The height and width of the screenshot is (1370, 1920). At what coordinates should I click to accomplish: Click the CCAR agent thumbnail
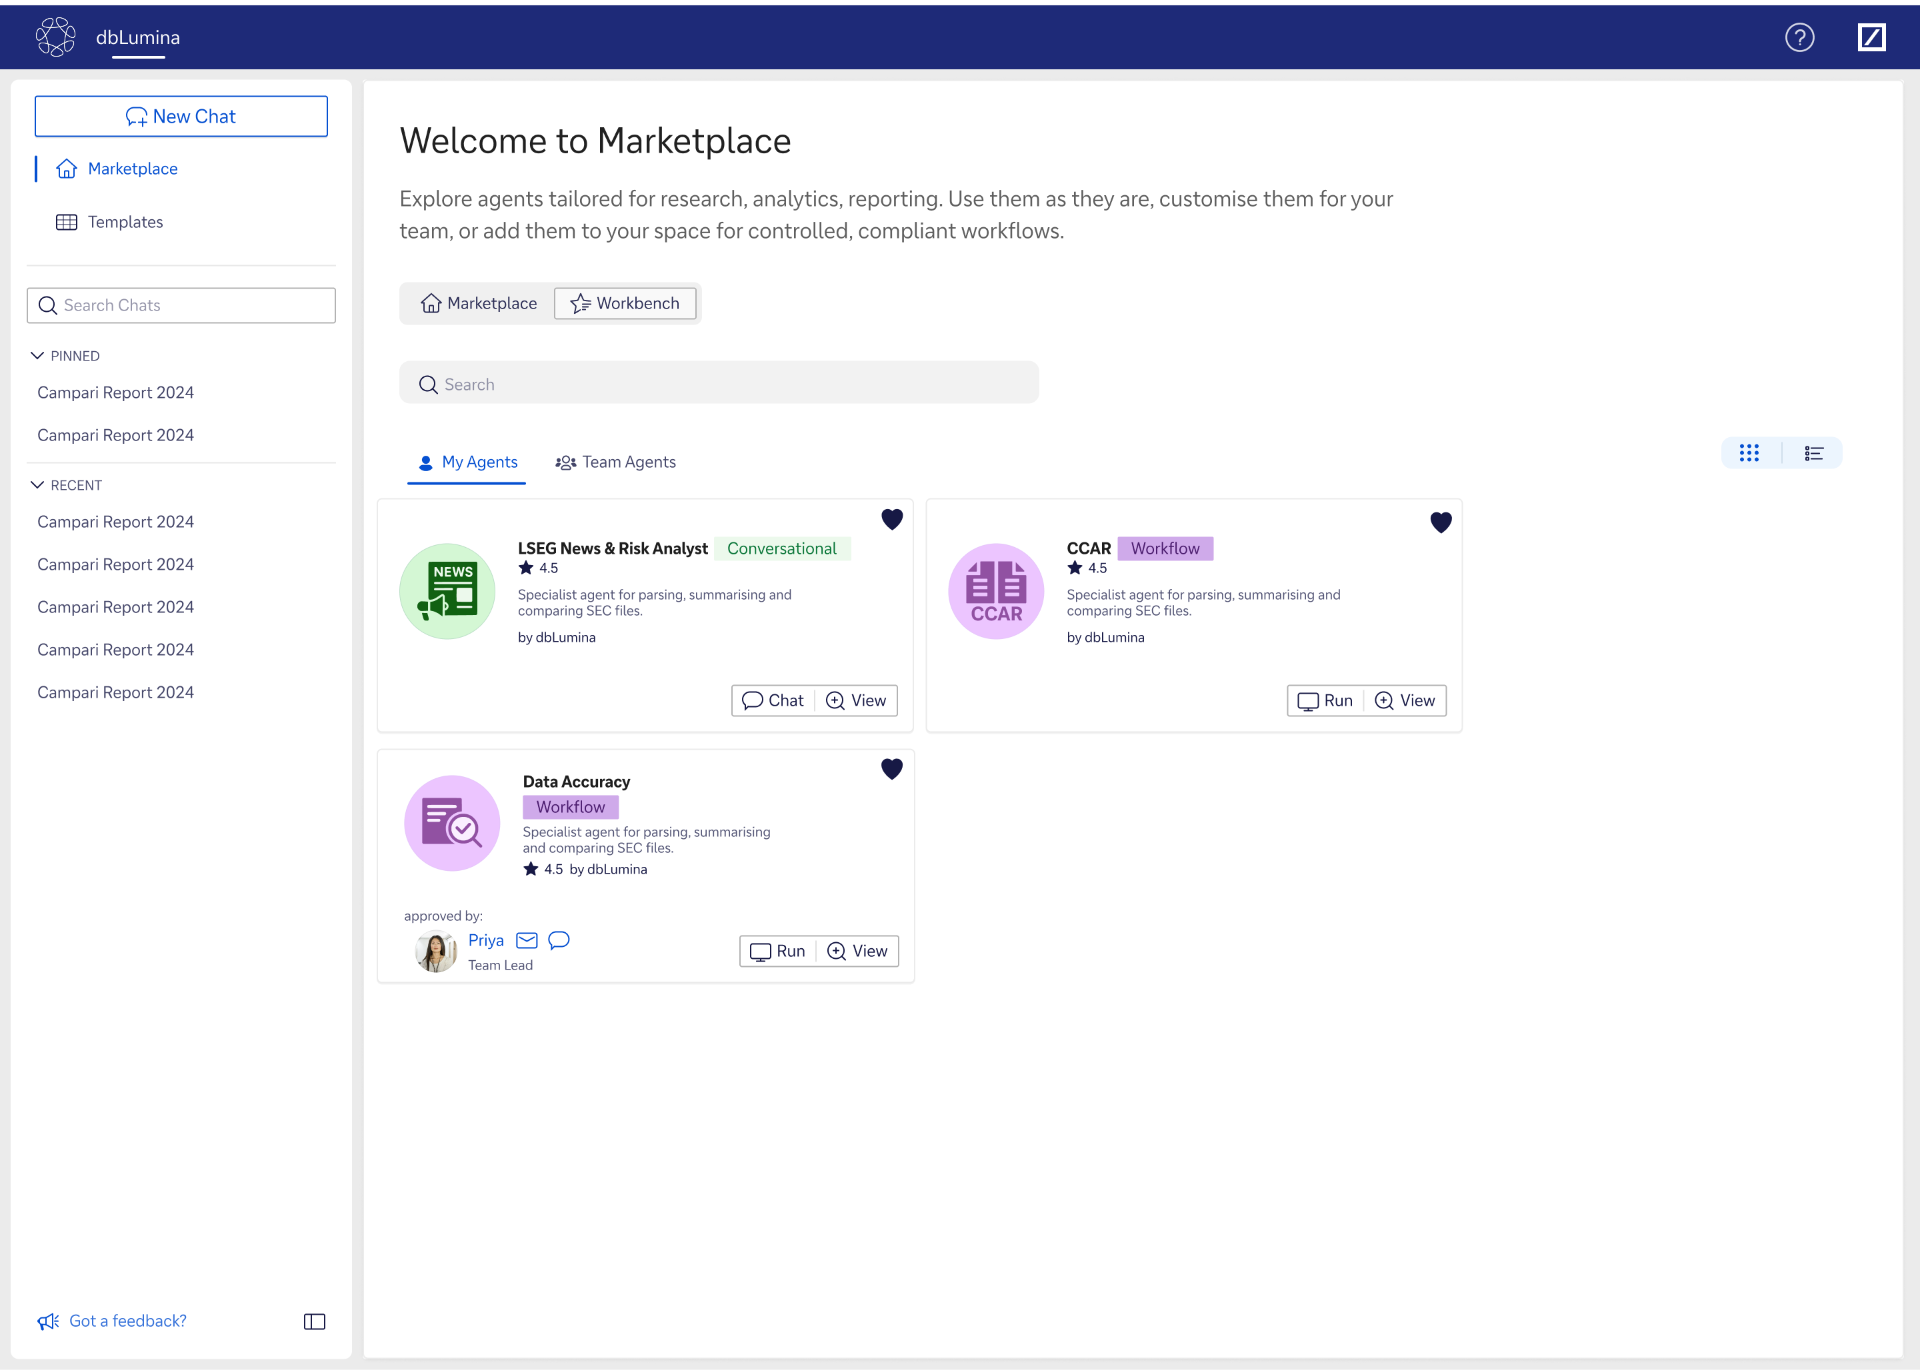point(996,591)
